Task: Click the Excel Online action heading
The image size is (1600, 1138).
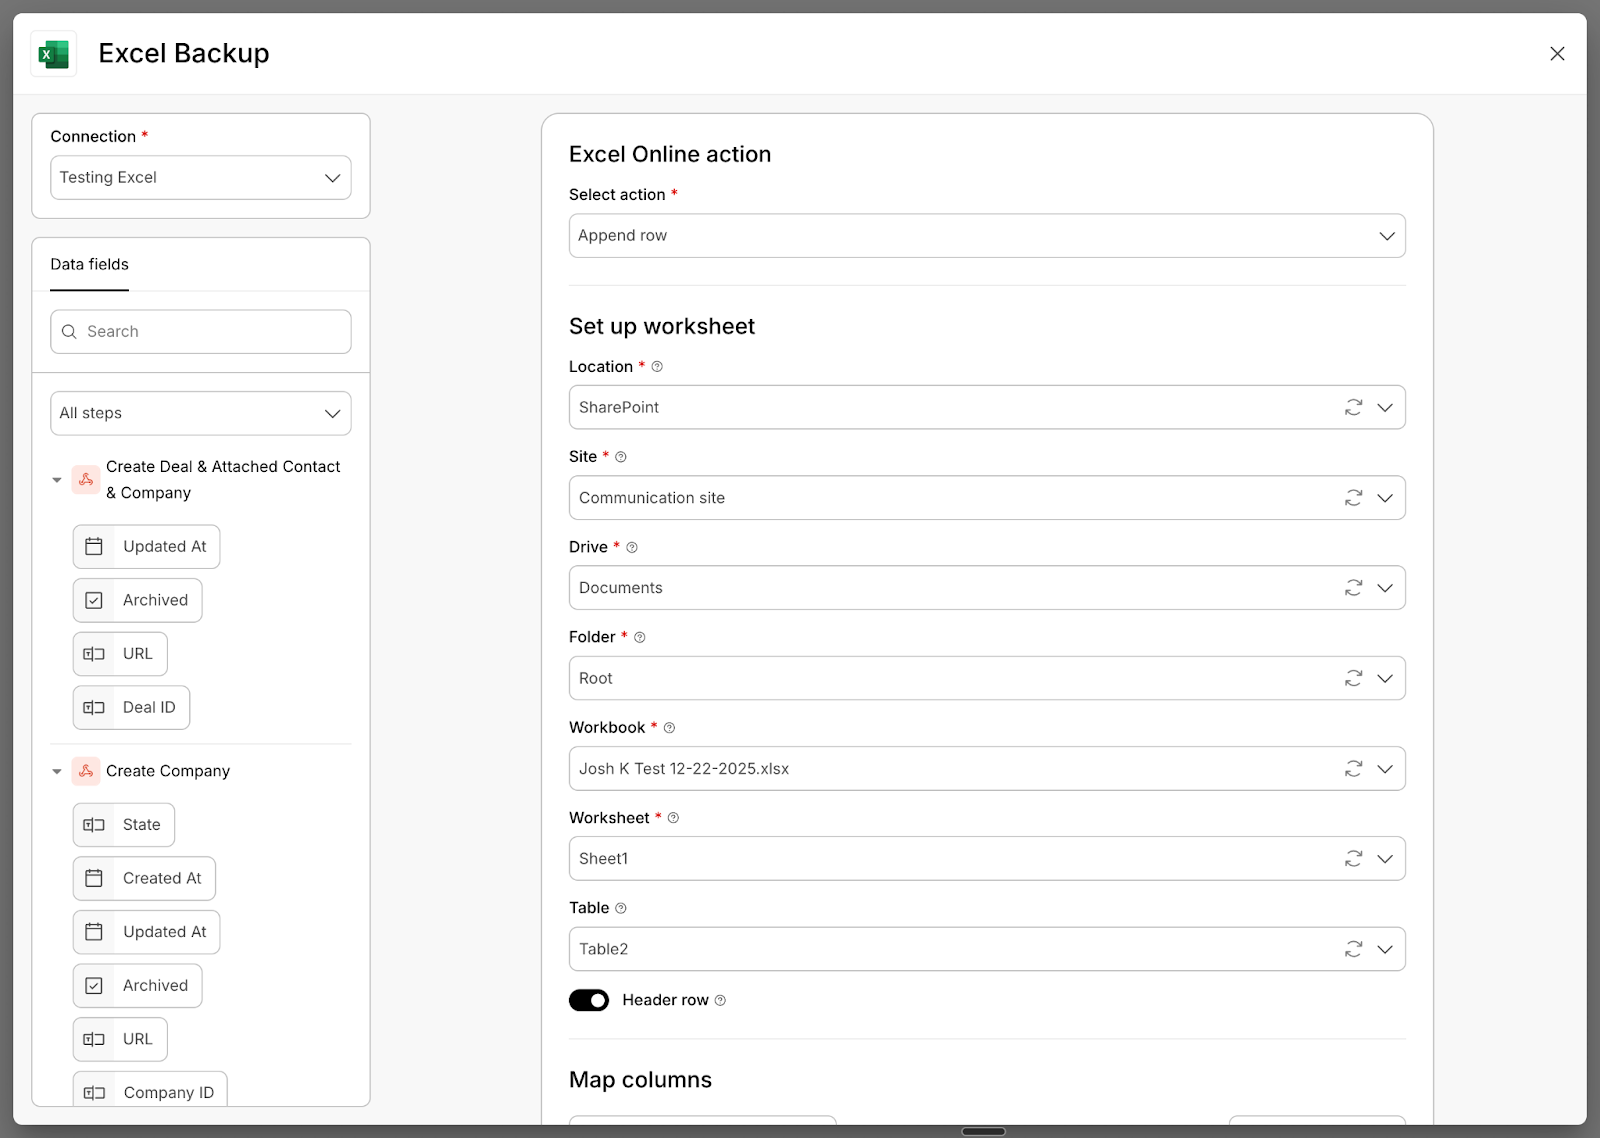Action: (x=670, y=155)
